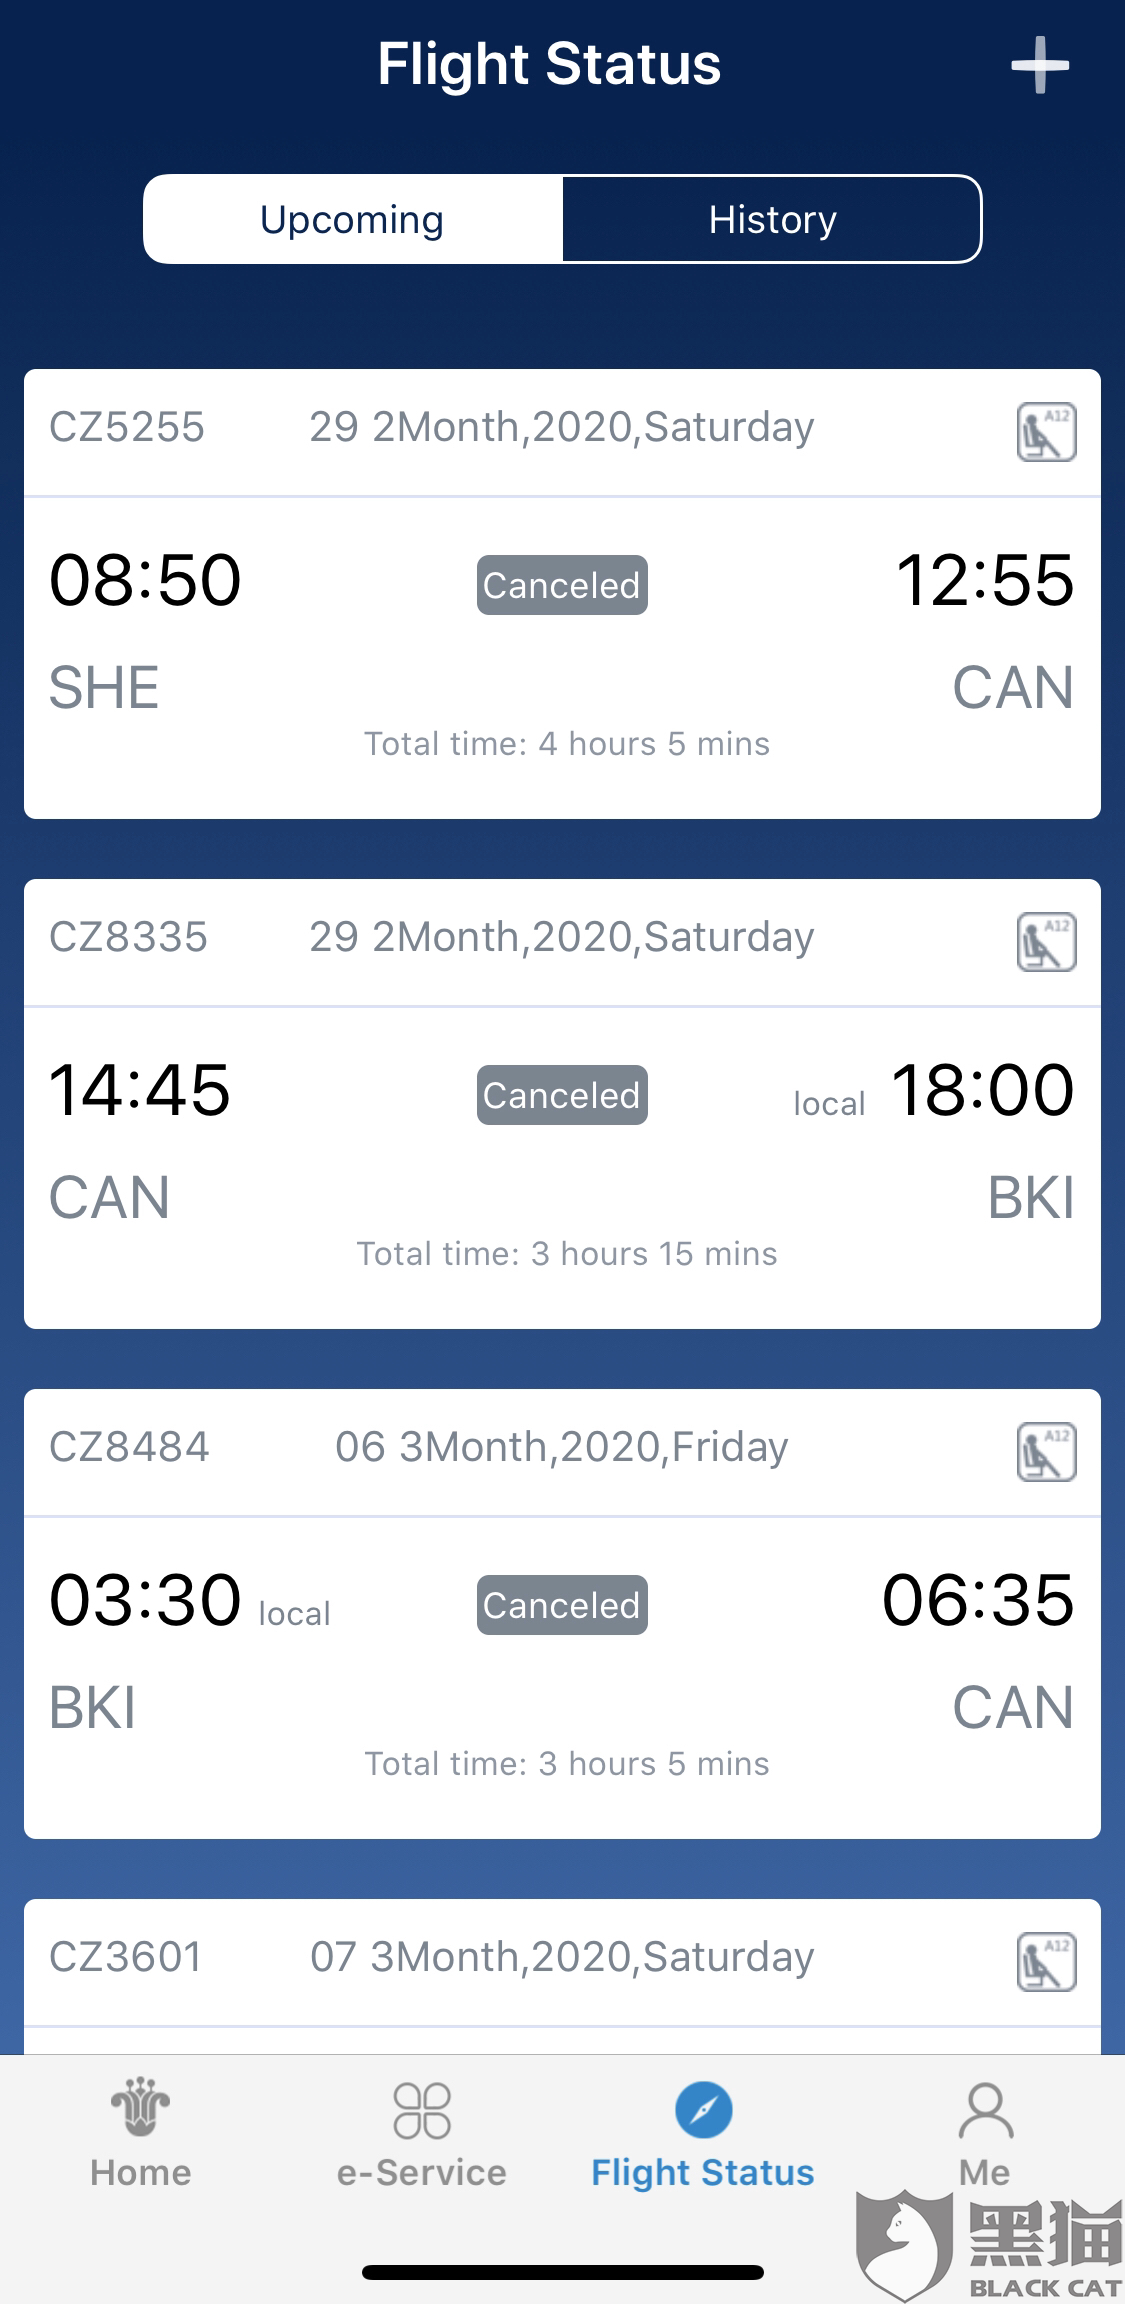Open the CZ3601 07 March flight card
Screen dimensions: 1125x2304
tap(561, 1958)
